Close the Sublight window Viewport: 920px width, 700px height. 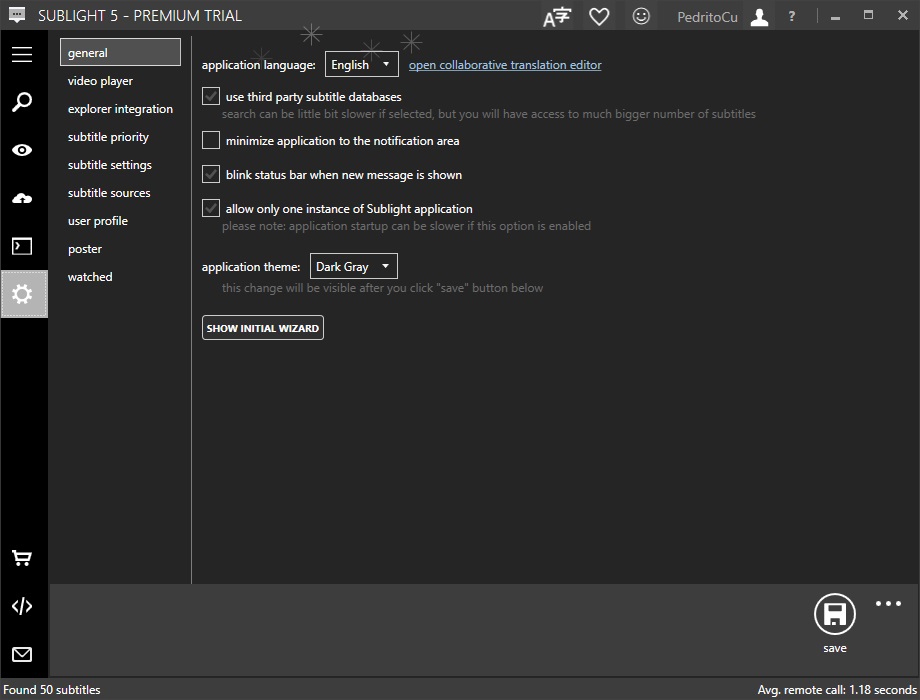click(902, 15)
